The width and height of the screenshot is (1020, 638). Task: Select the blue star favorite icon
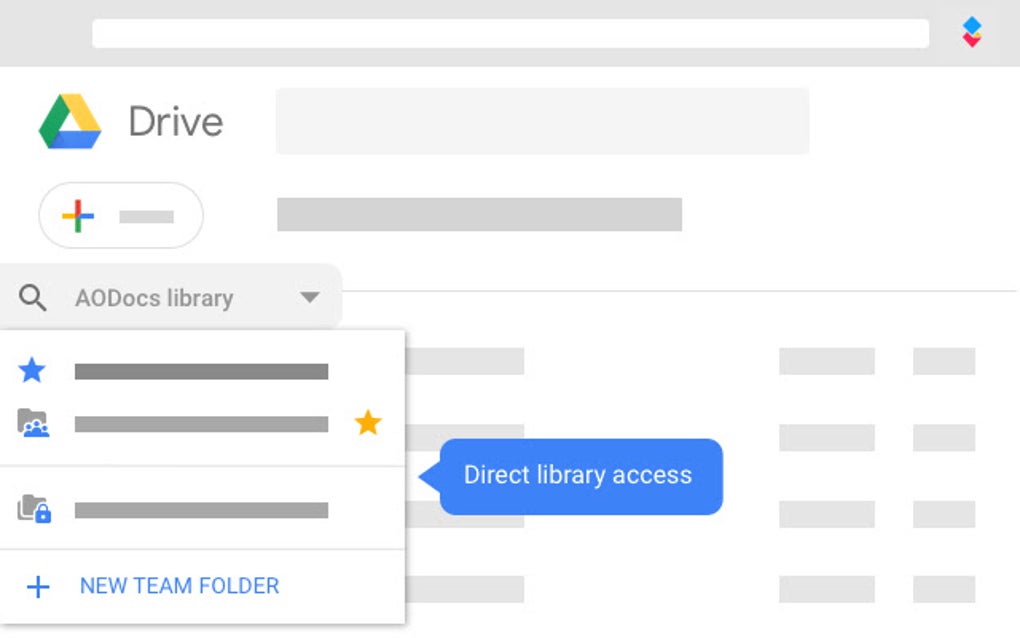point(32,370)
